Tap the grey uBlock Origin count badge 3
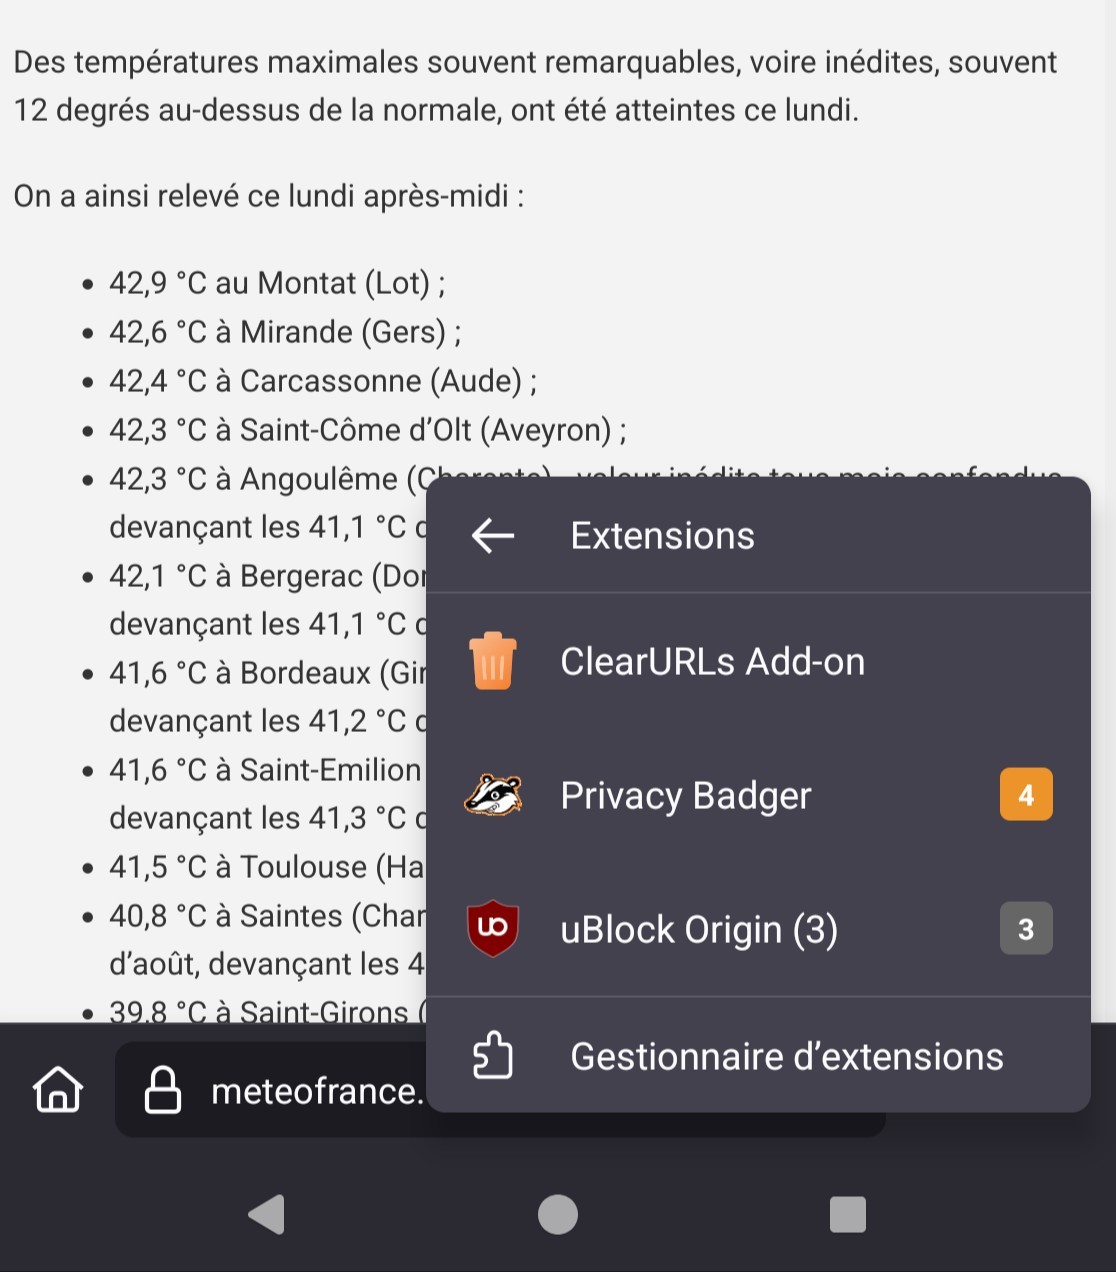This screenshot has width=1116, height=1272. click(1026, 929)
